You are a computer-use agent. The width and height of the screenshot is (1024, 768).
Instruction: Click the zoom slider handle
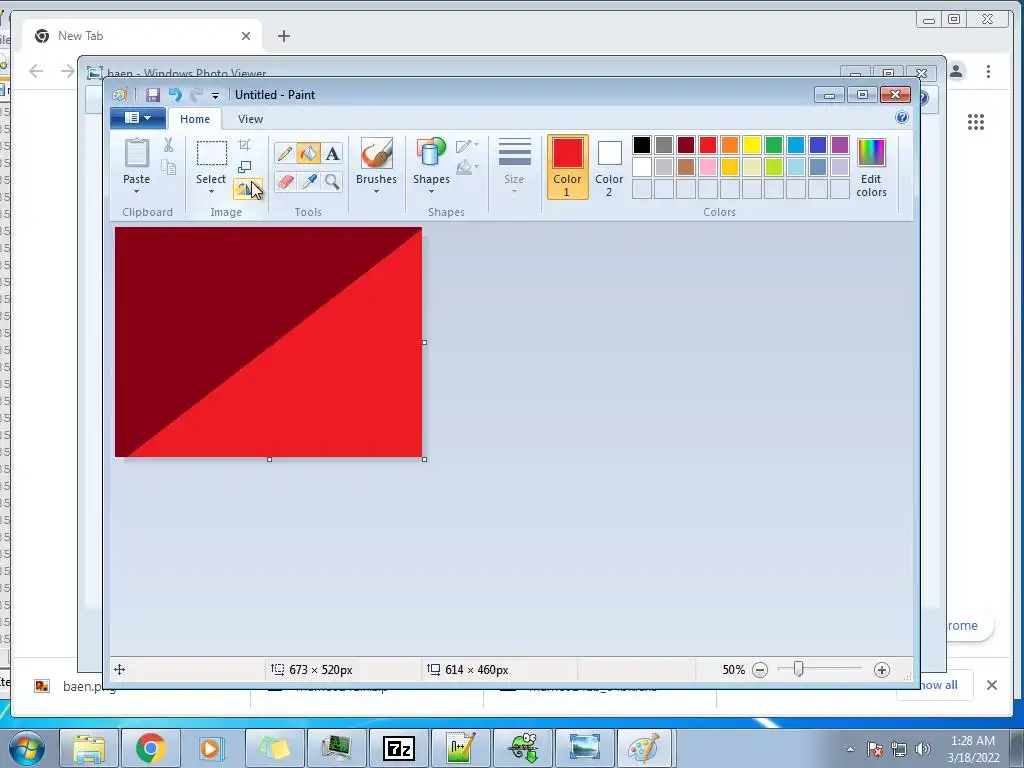click(798, 669)
